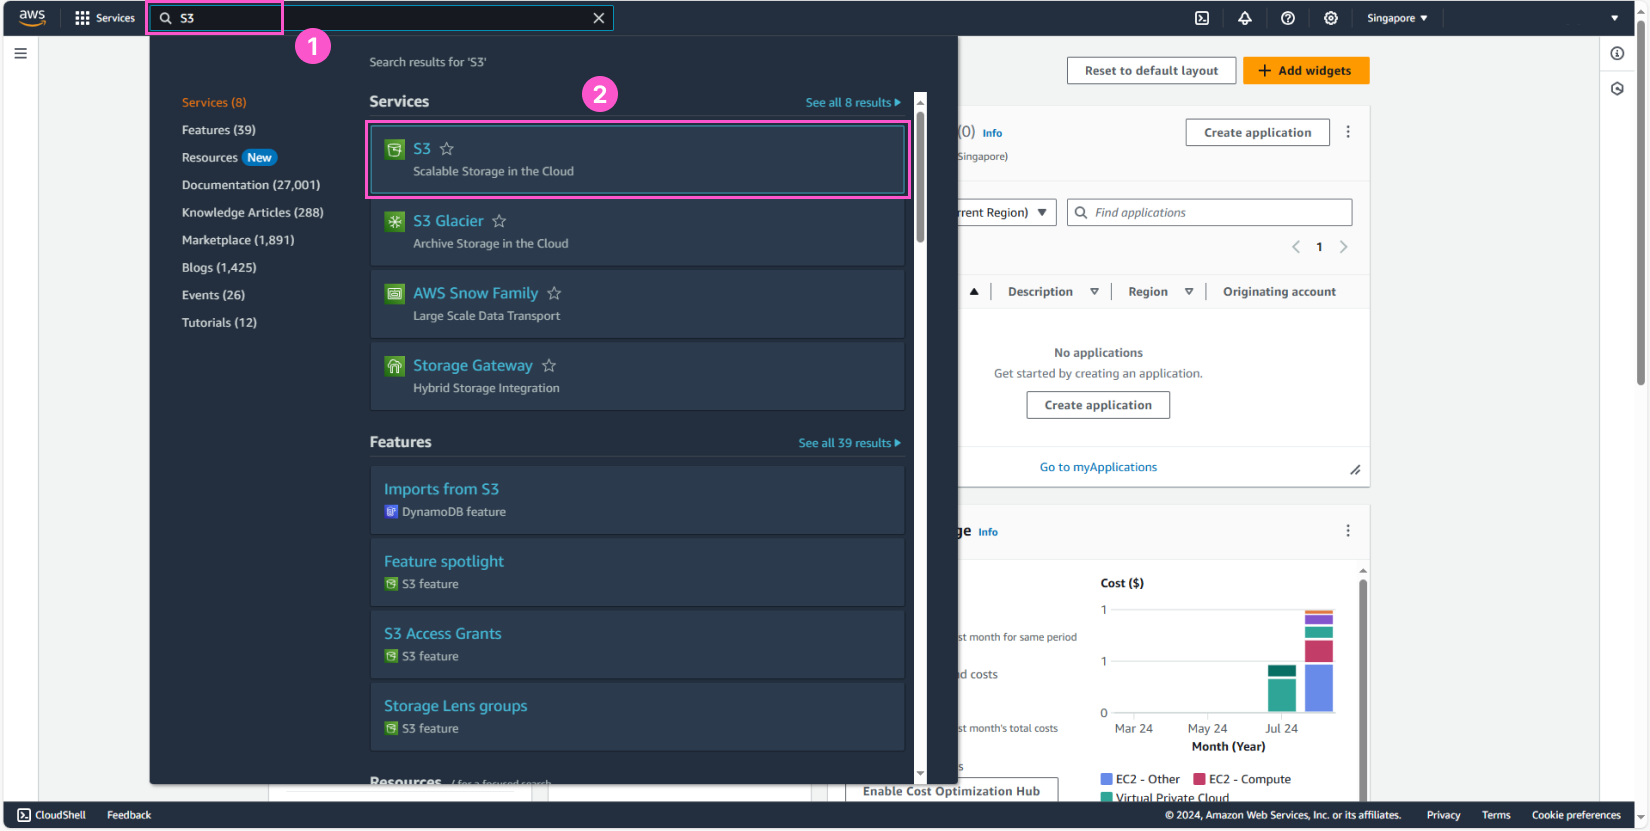
Task: Click Enable Cost Optimization Hub
Action: pos(951,791)
